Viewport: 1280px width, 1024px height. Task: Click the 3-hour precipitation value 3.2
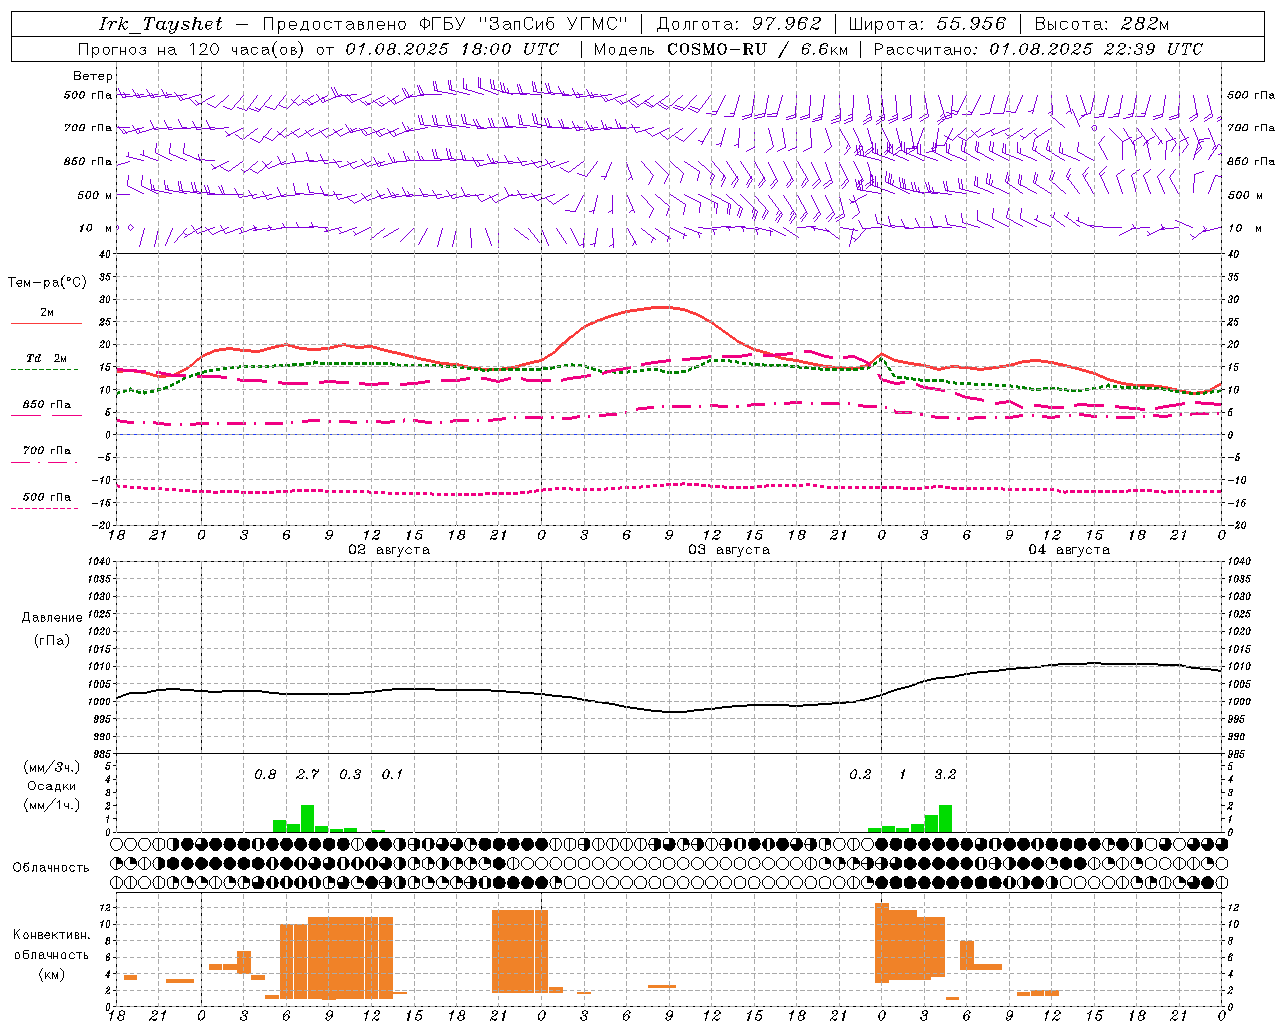[x=945, y=774]
